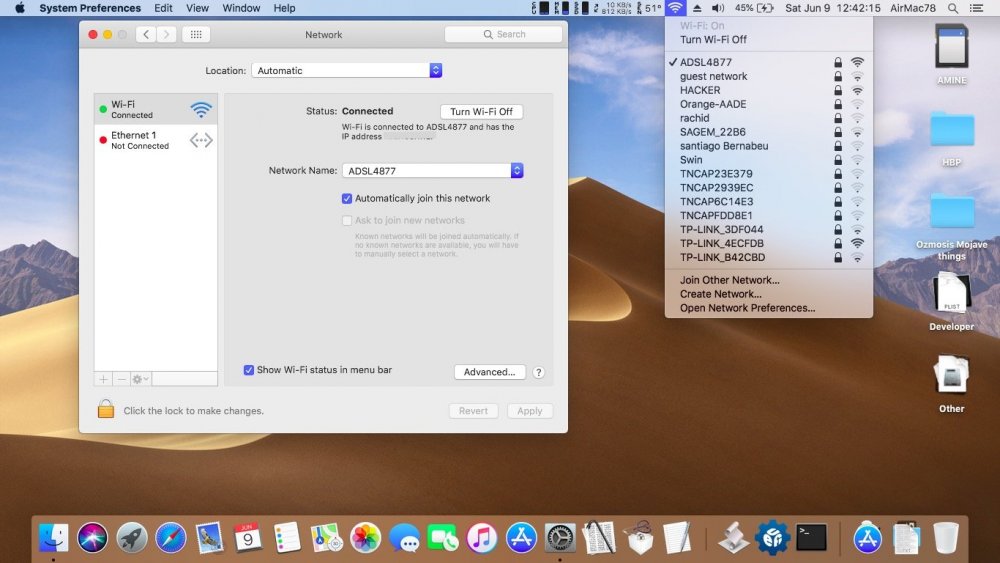This screenshot has height=563, width=1000.
Task: Open Messages from the Dock
Action: [404, 537]
